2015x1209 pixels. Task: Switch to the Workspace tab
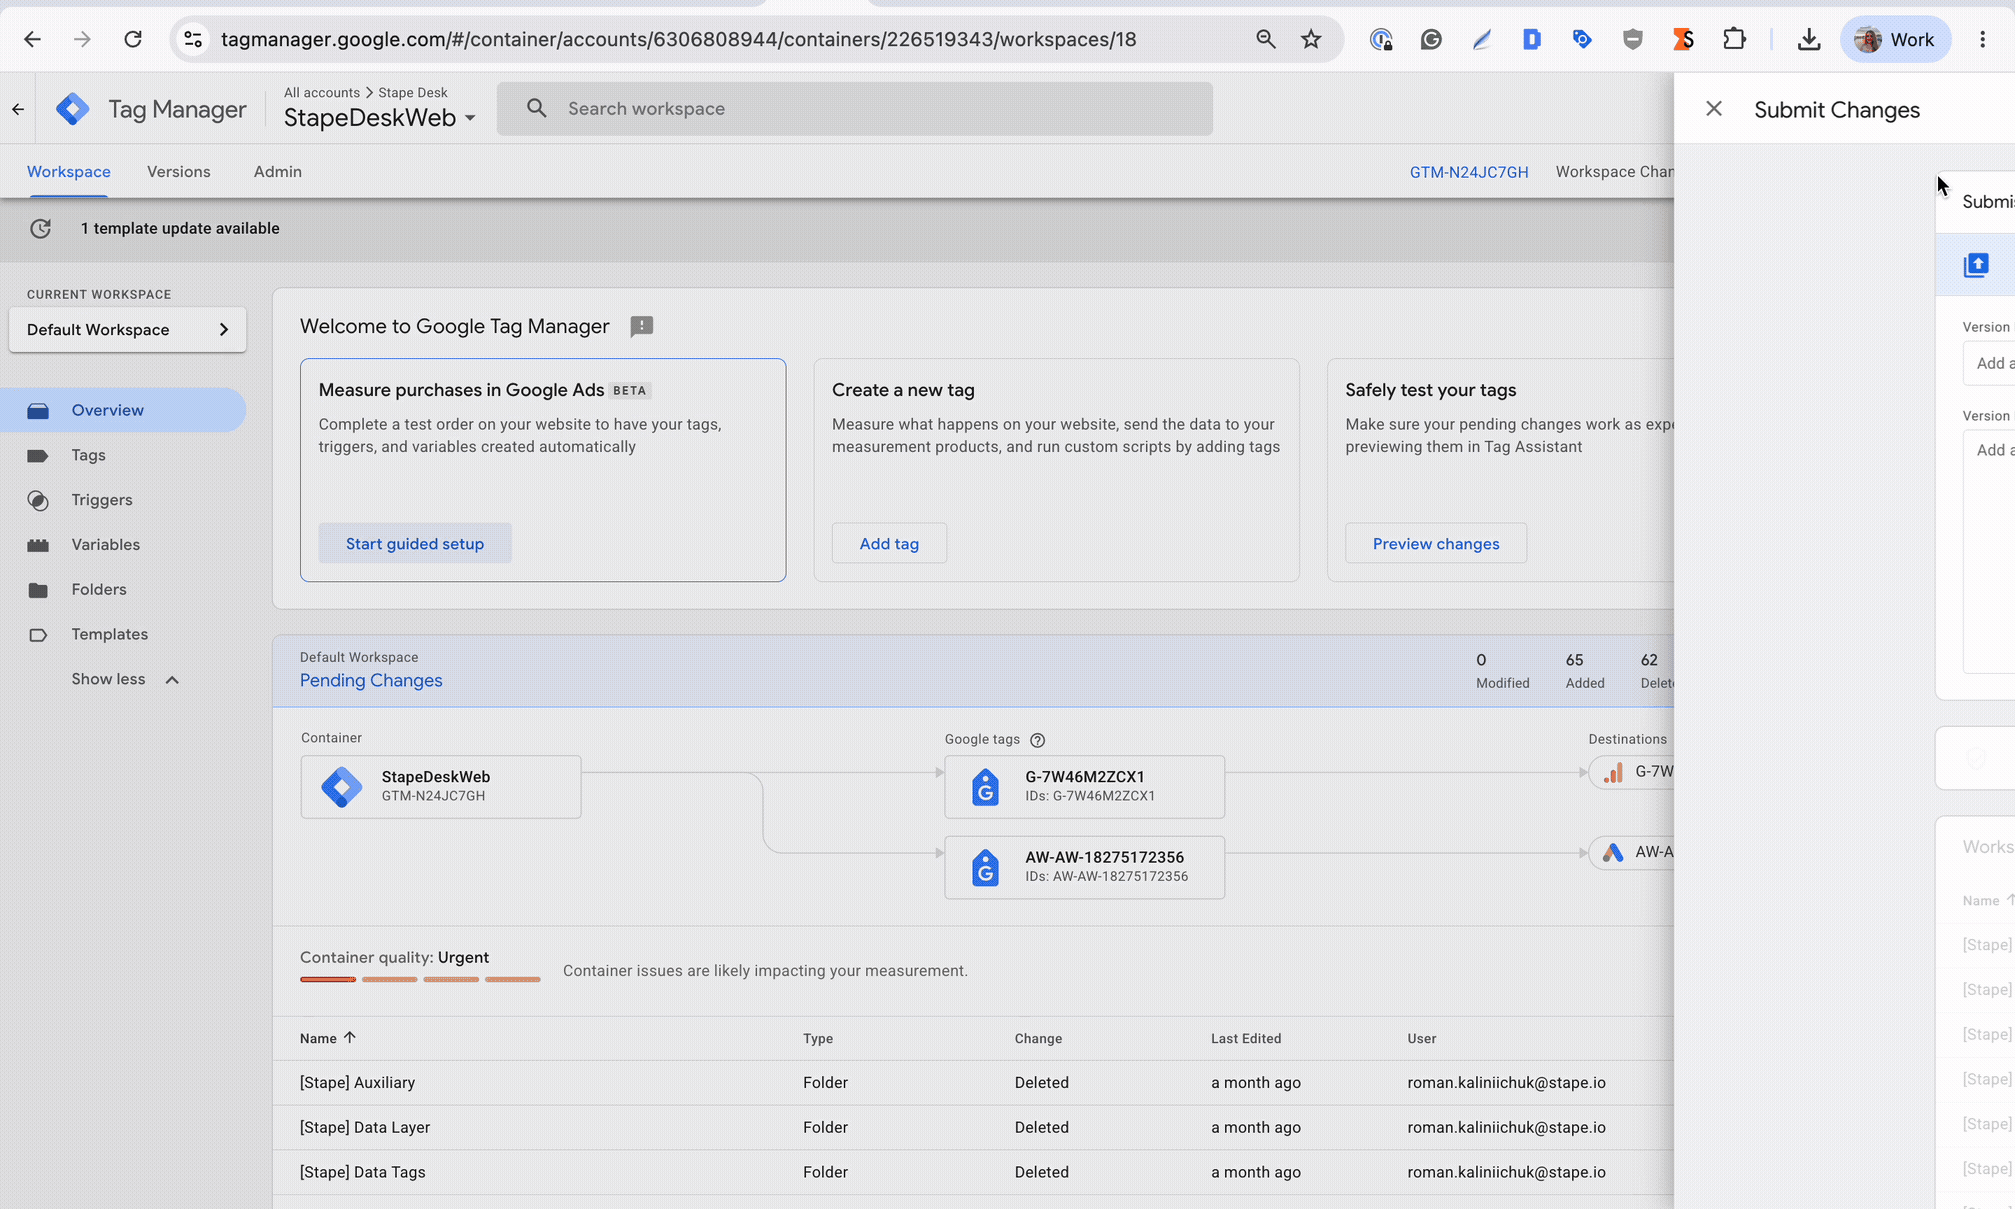point(69,172)
